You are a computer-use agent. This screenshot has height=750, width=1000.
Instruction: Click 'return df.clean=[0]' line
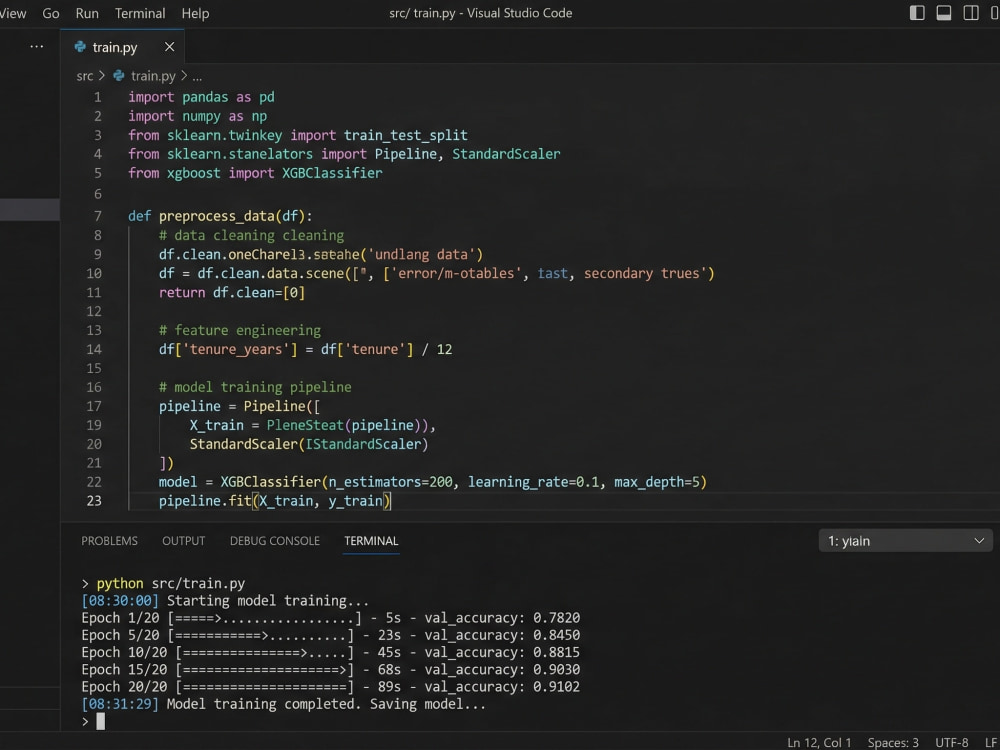point(232,293)
